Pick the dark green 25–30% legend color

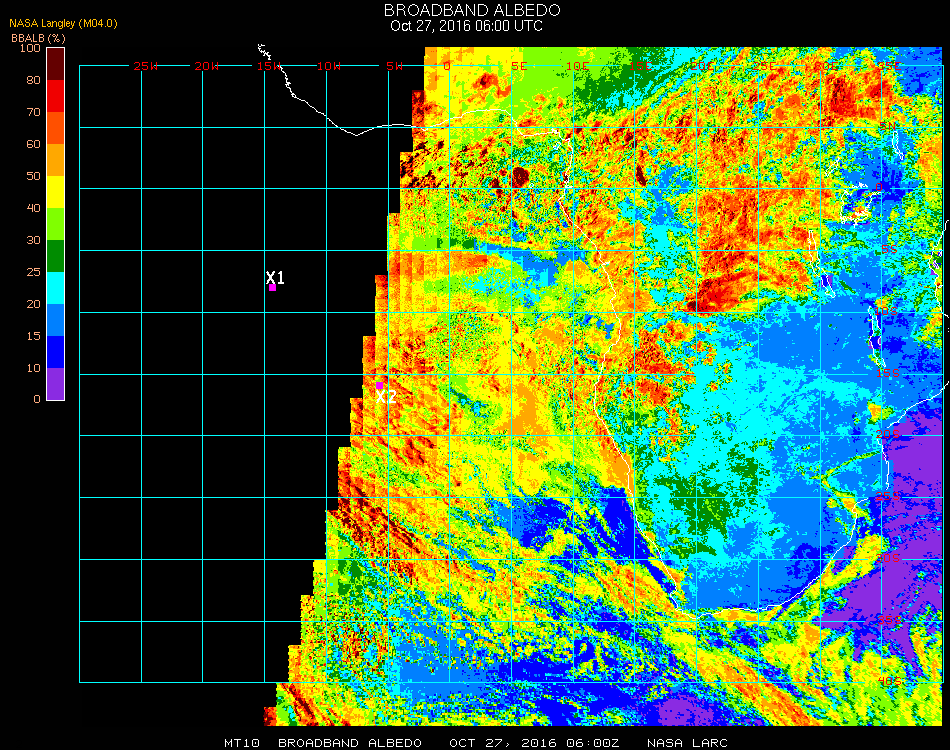[56, 256]
